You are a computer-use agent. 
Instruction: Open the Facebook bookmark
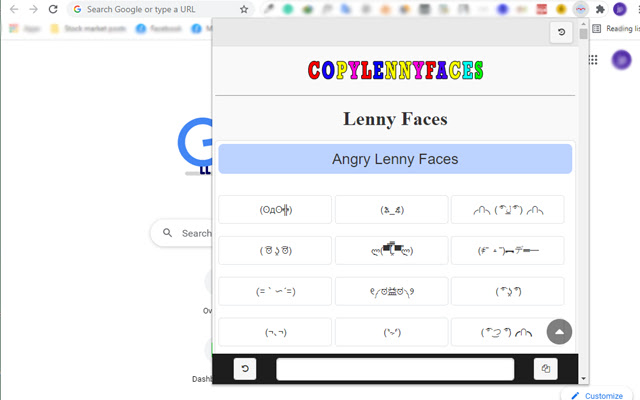click(x=159, y=29)
